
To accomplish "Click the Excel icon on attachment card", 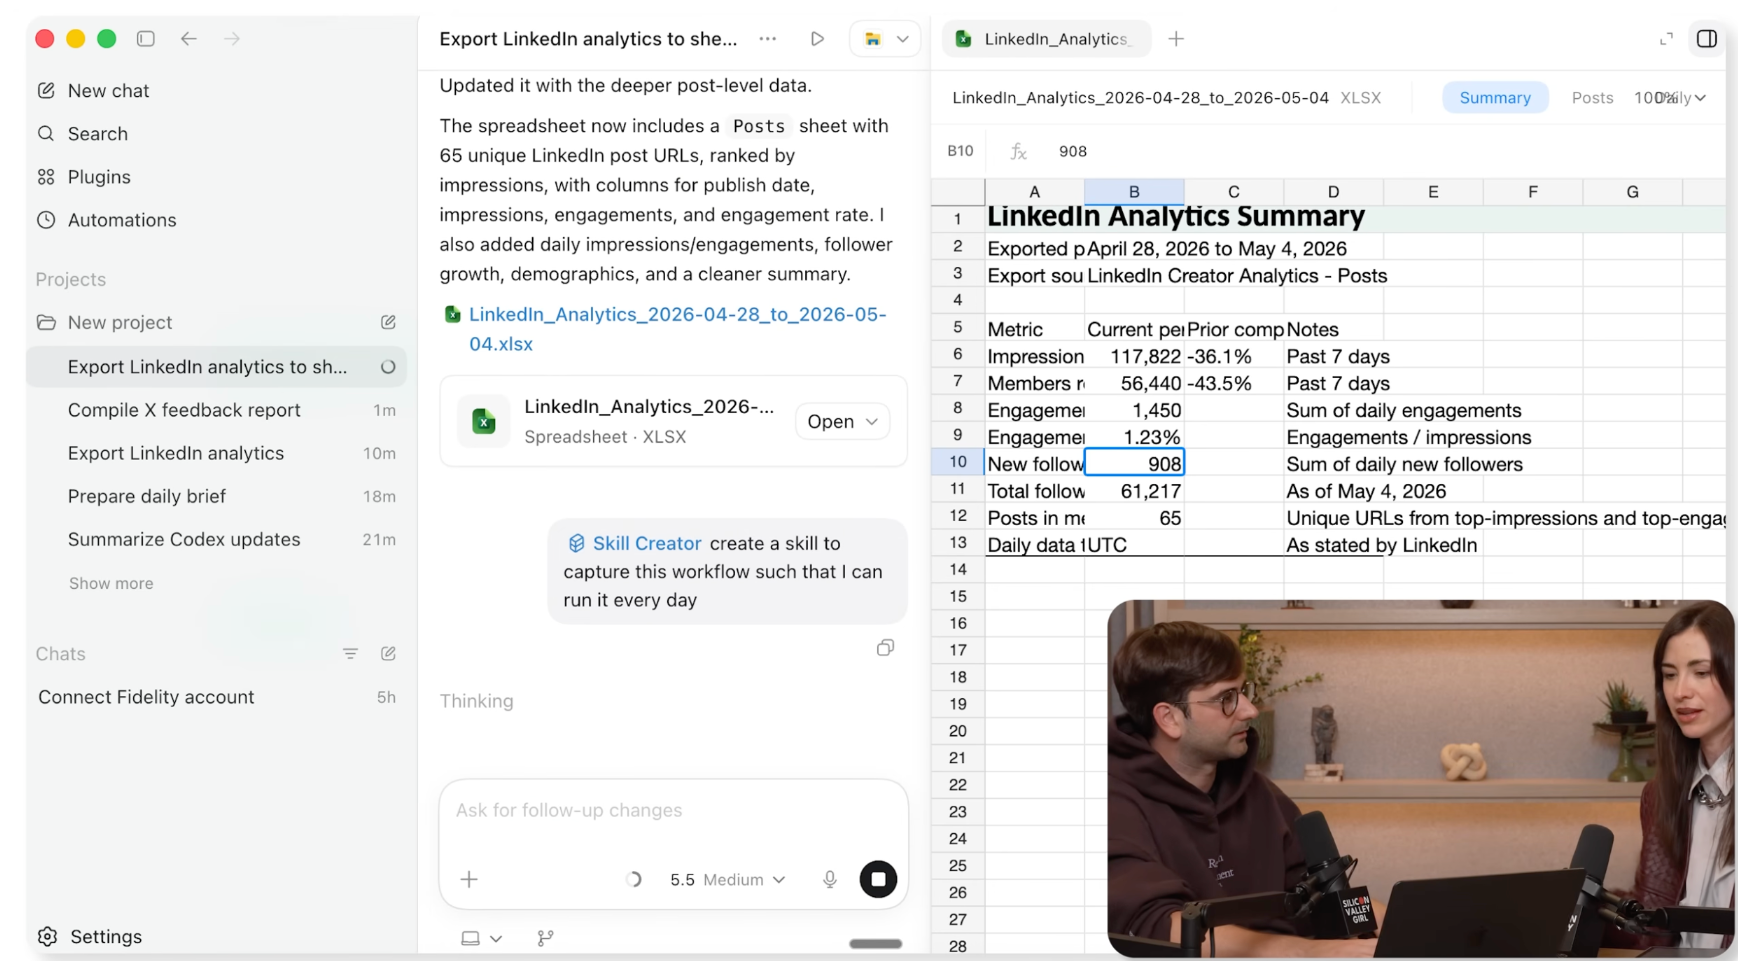I will click(x=484, y=421).
